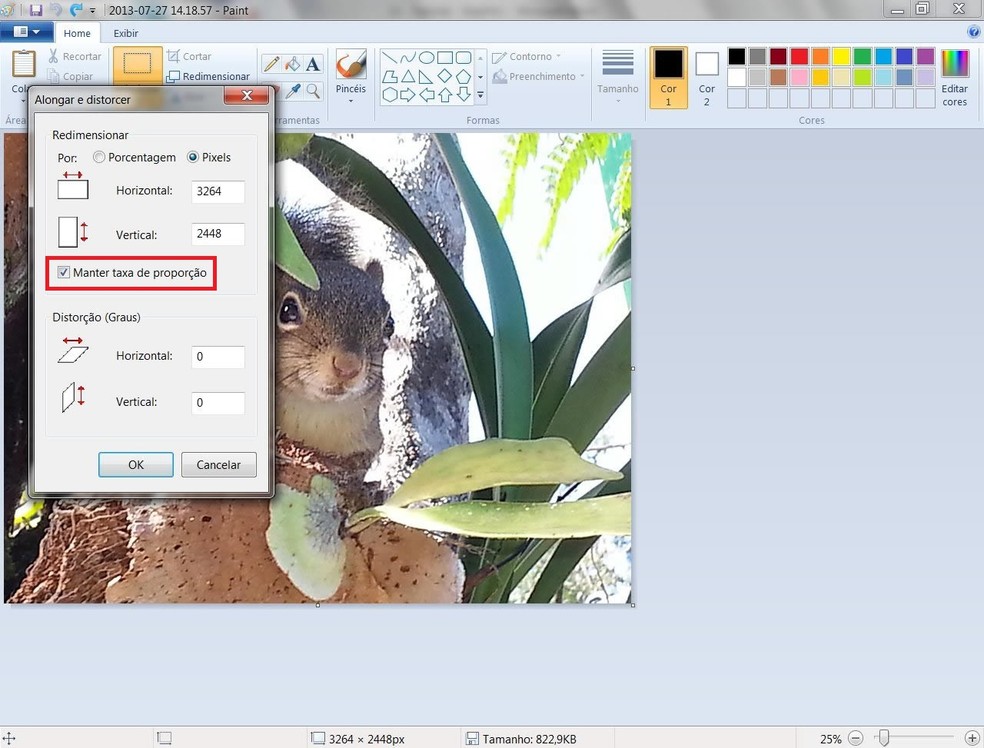Choose the rounded rectangle shape

click(x=463, y=58)
